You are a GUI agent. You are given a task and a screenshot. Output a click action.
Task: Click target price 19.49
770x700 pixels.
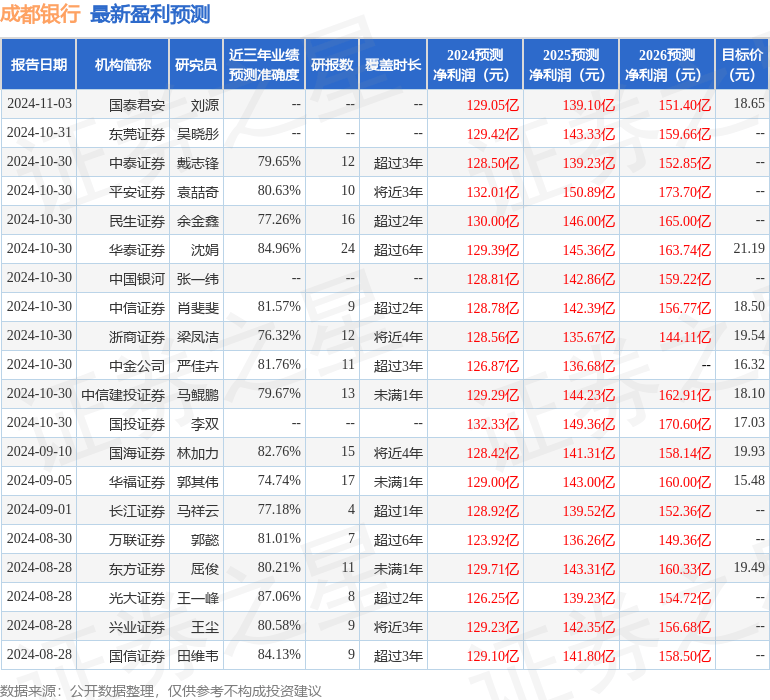point(749,567)
